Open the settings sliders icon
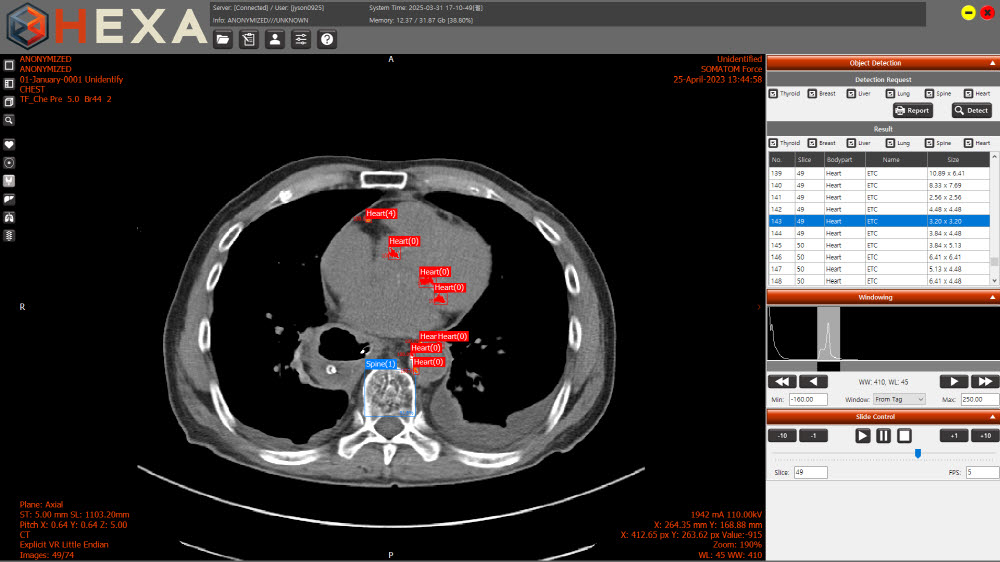 (x=300, y=39)
